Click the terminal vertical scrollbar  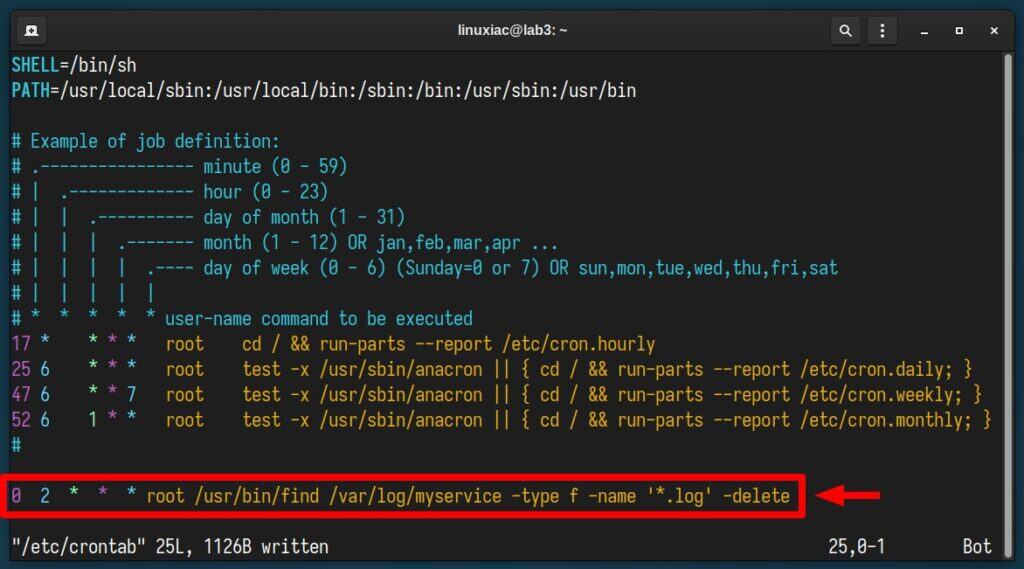click(1008, 306)
